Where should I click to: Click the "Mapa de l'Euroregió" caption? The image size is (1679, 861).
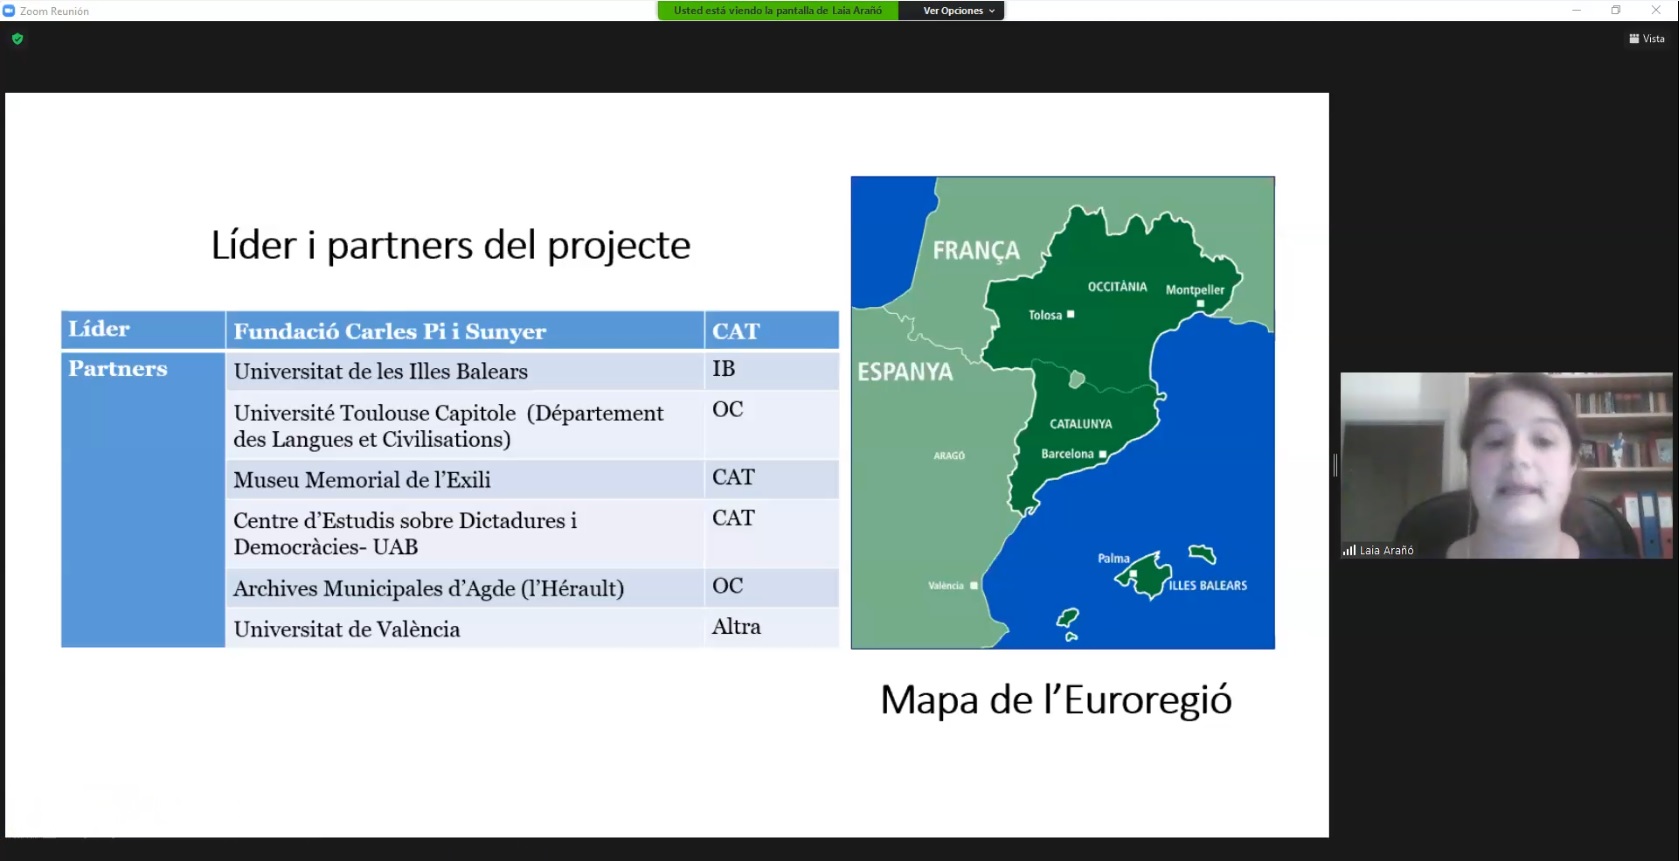click(1056, 700)
